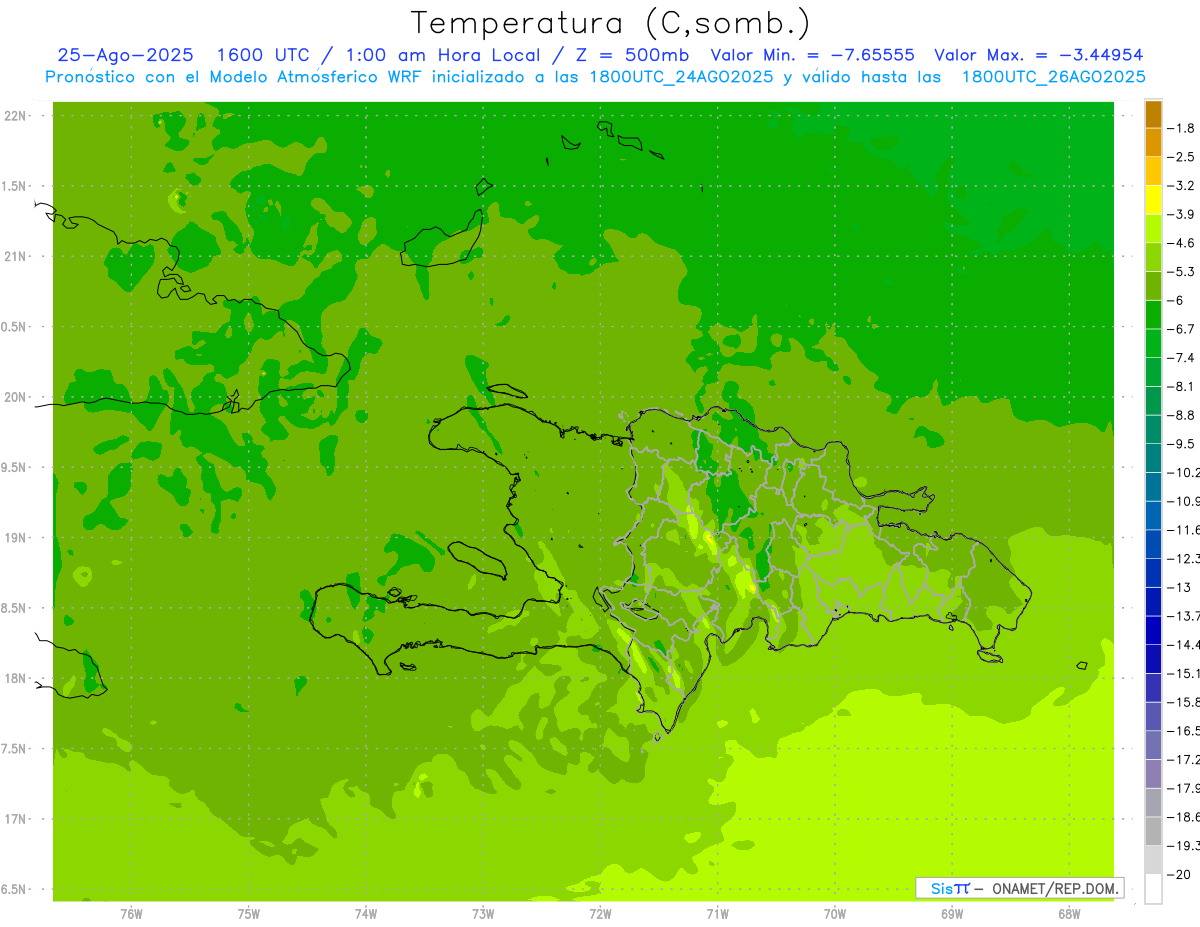This screenshot has width=1200, height=927.
Task: Click the "19N" latitude label
Action: pyautogui.click(x=16, y=538)
